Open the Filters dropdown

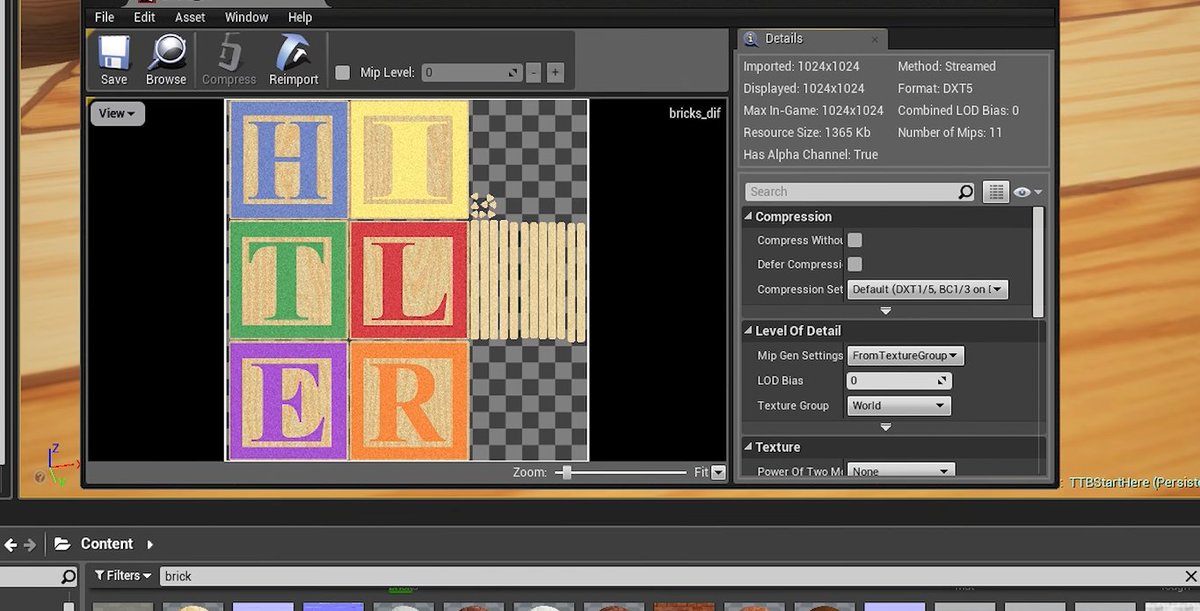click(x=125, y=576)
